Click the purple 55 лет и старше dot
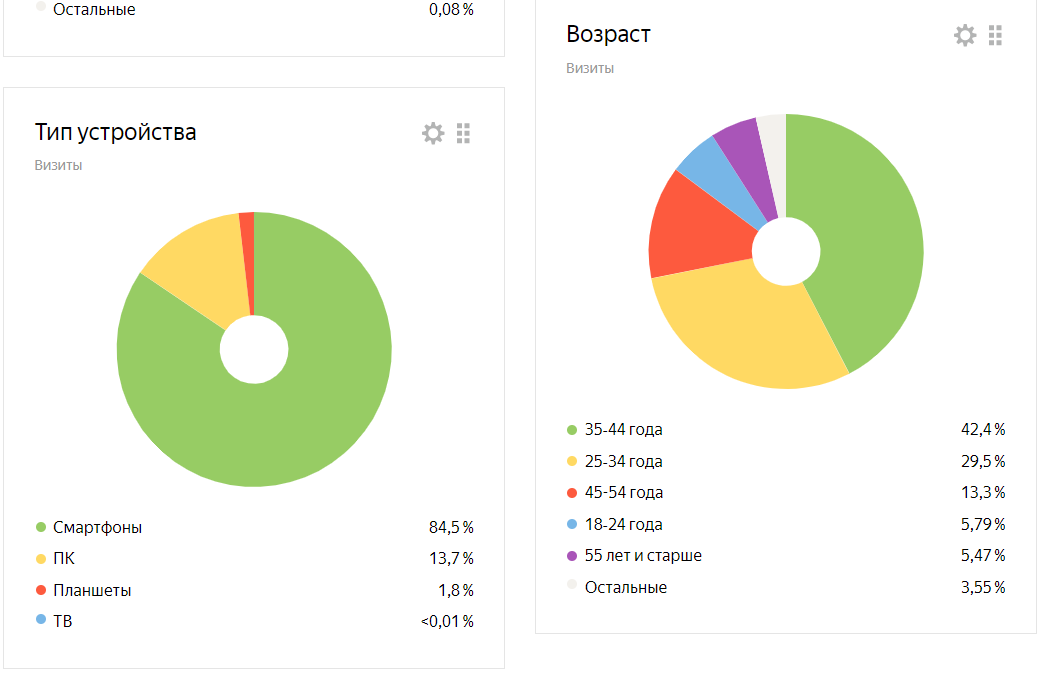 572,555
